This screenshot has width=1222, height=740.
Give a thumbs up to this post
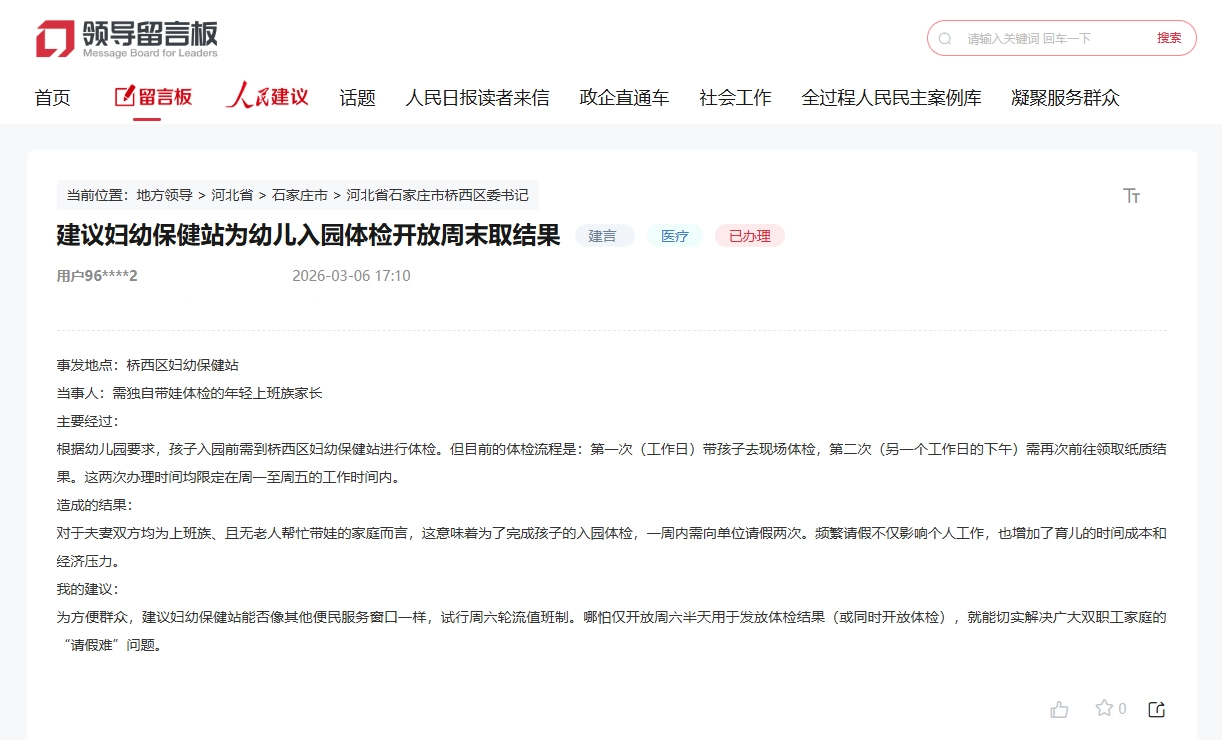(1059, 708)
